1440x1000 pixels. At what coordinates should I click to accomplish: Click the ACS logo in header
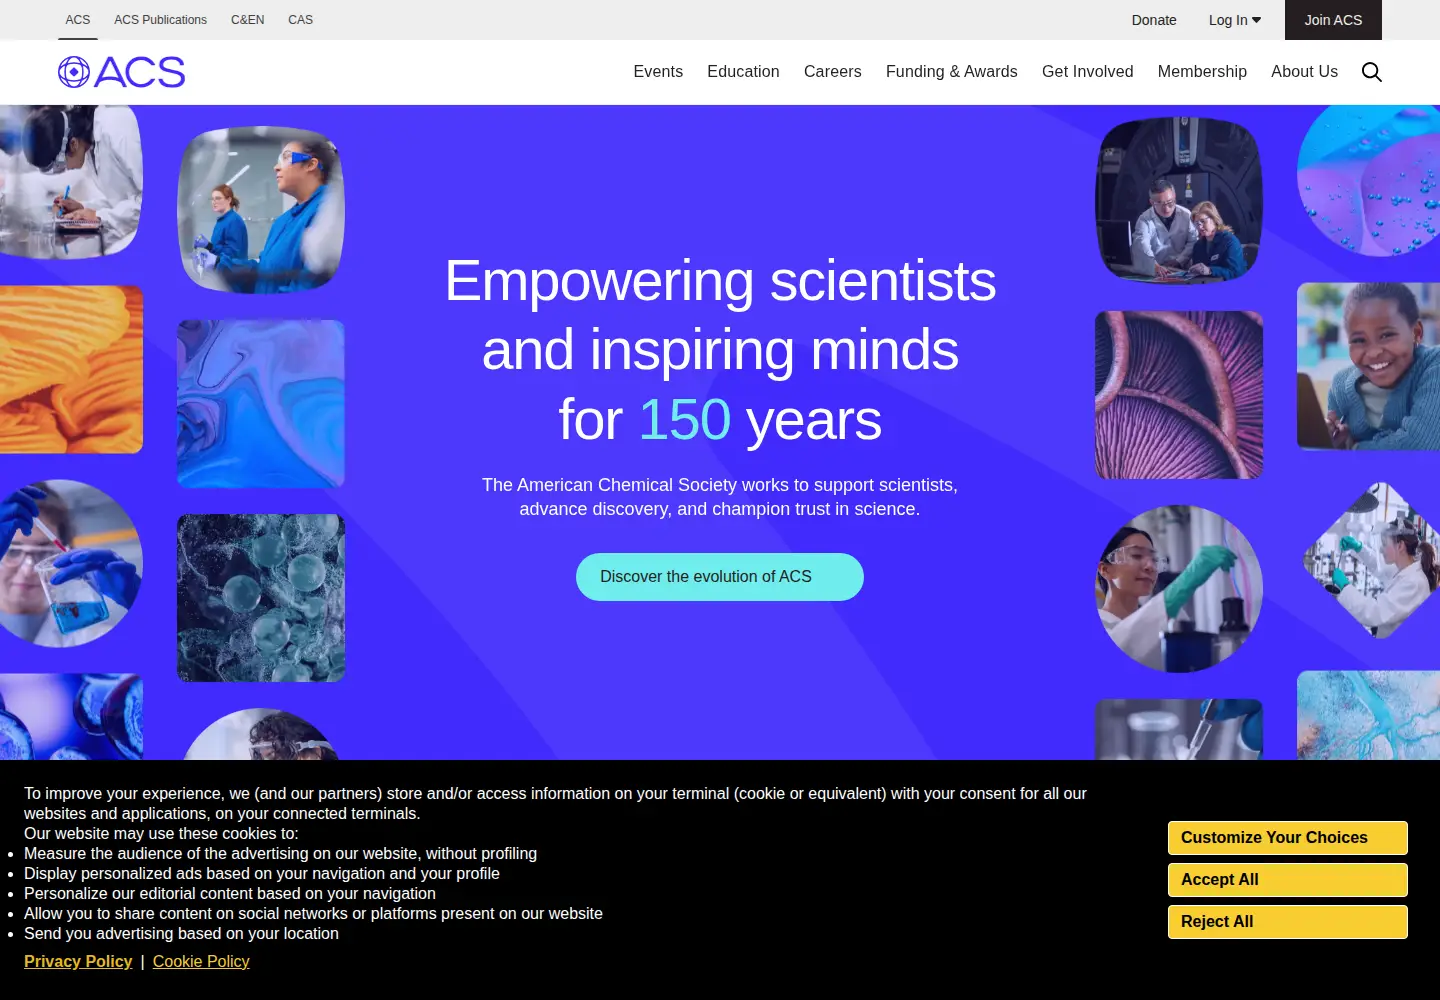[122, 72]
